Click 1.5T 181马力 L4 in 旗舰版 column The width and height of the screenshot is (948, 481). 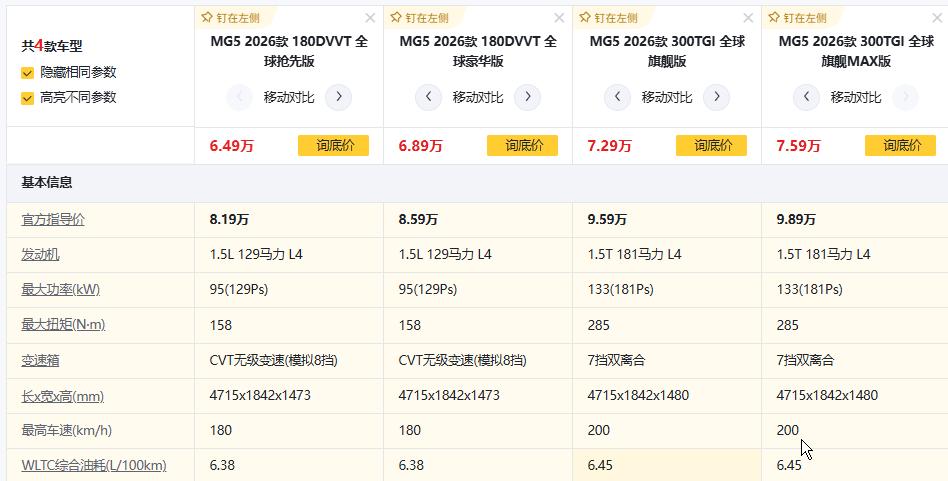click(635, 255)
